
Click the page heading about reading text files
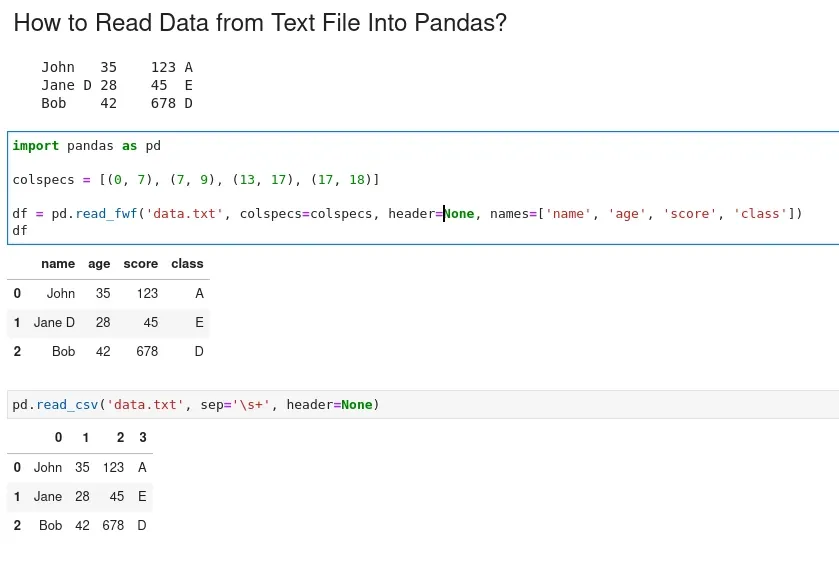pyautogui.click(x=260, y=23)
